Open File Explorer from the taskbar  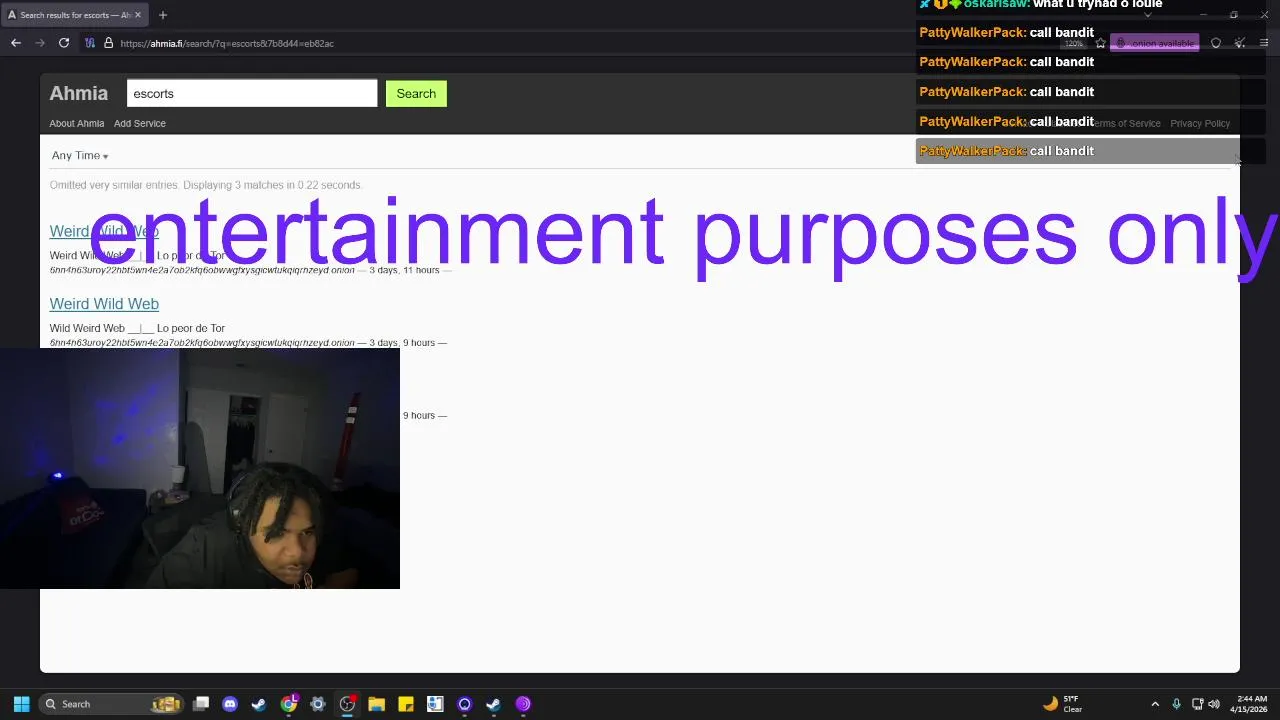(376, 704)
